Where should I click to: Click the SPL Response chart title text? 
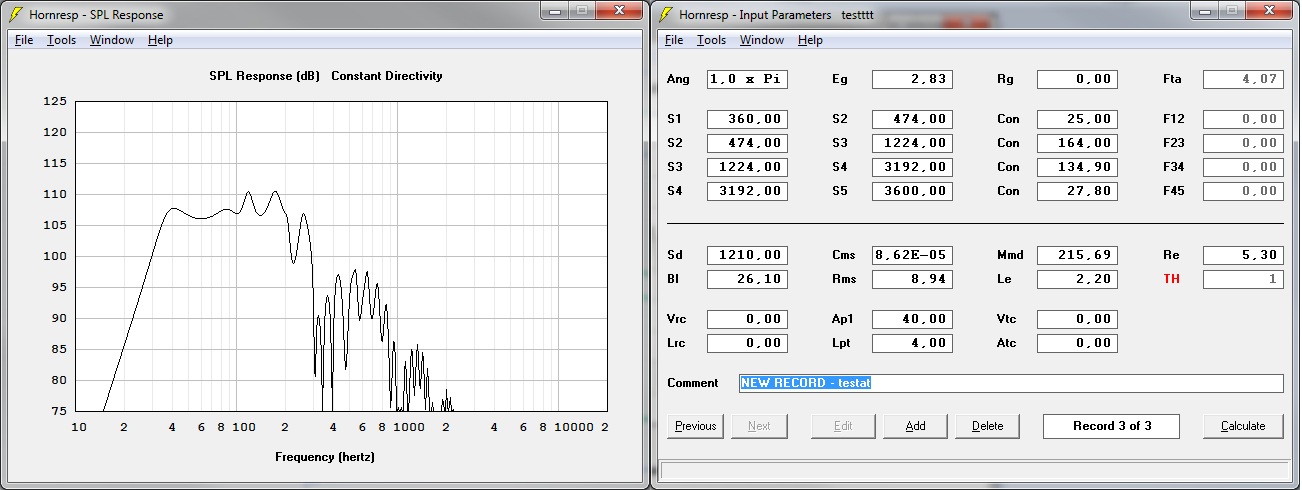point(325,76)
